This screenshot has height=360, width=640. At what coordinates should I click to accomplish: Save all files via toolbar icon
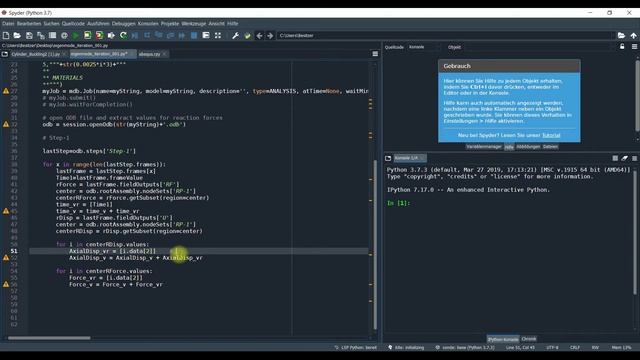click(41, 36)
